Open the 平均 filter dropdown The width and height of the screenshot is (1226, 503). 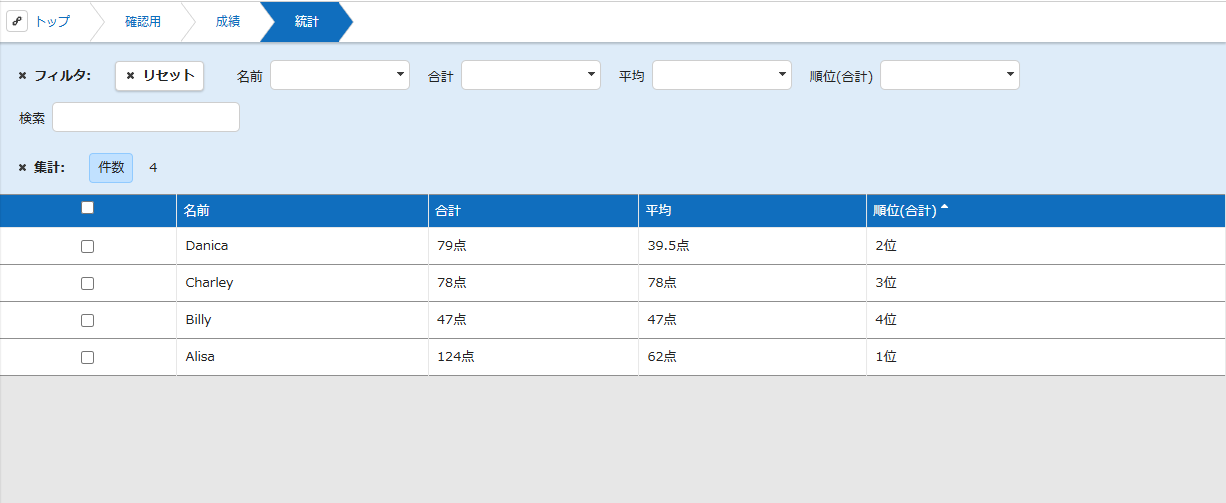pos(722,75)
